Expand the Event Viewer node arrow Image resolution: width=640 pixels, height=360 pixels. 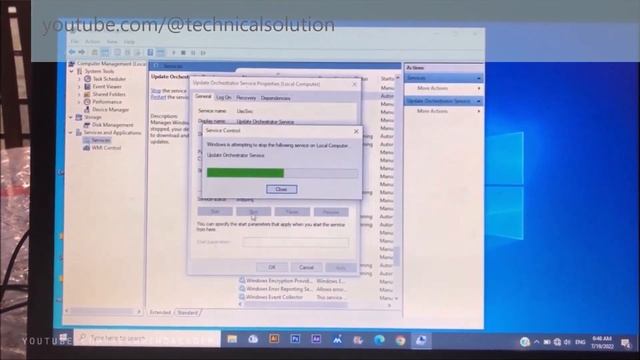point(79,87)
